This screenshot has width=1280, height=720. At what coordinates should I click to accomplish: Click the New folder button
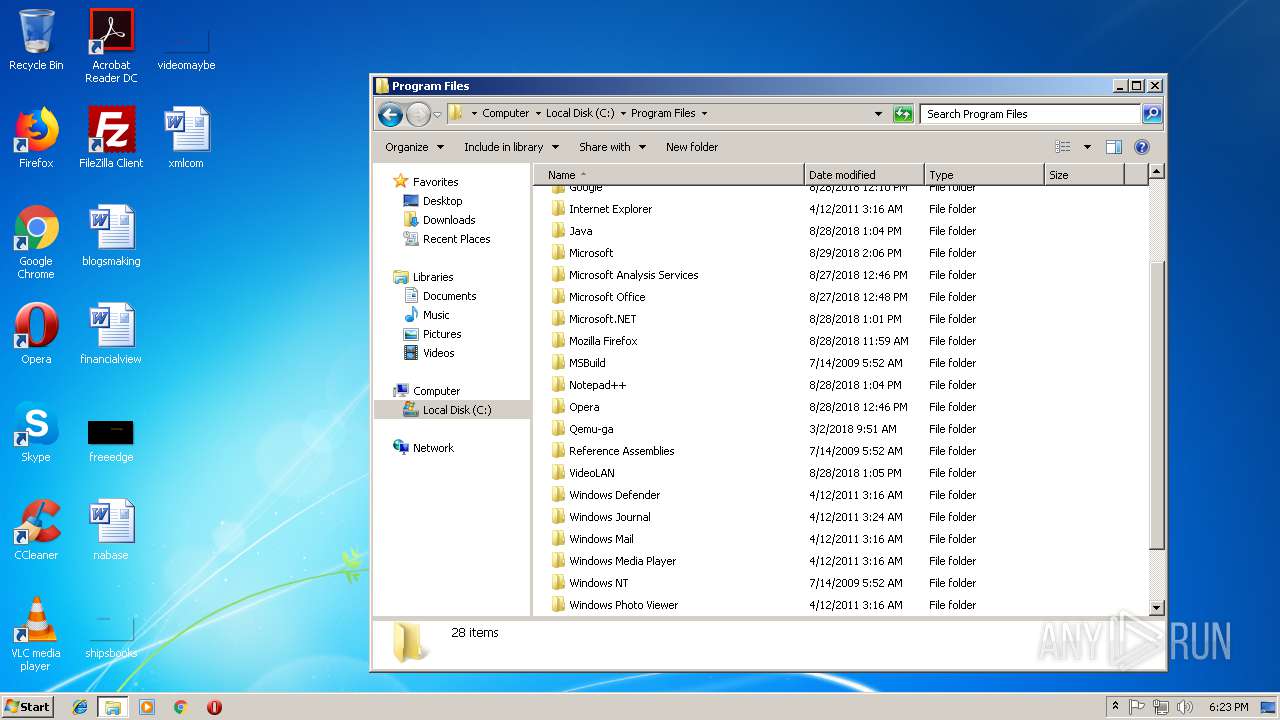coord(692,147)
